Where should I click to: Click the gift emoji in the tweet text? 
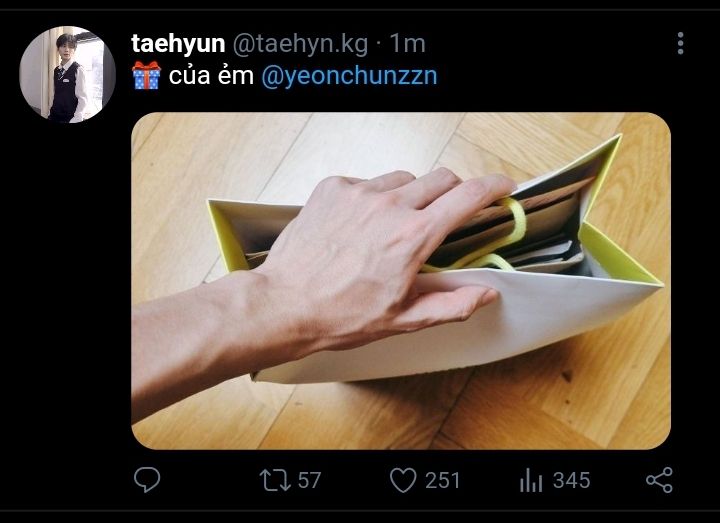tap(146, 75)
